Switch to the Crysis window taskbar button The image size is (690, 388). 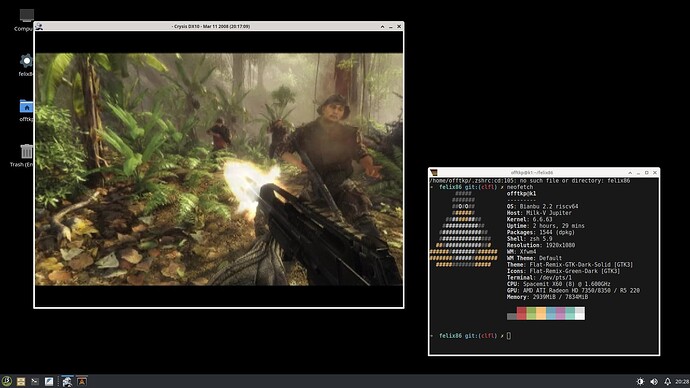tap(67, 381)
